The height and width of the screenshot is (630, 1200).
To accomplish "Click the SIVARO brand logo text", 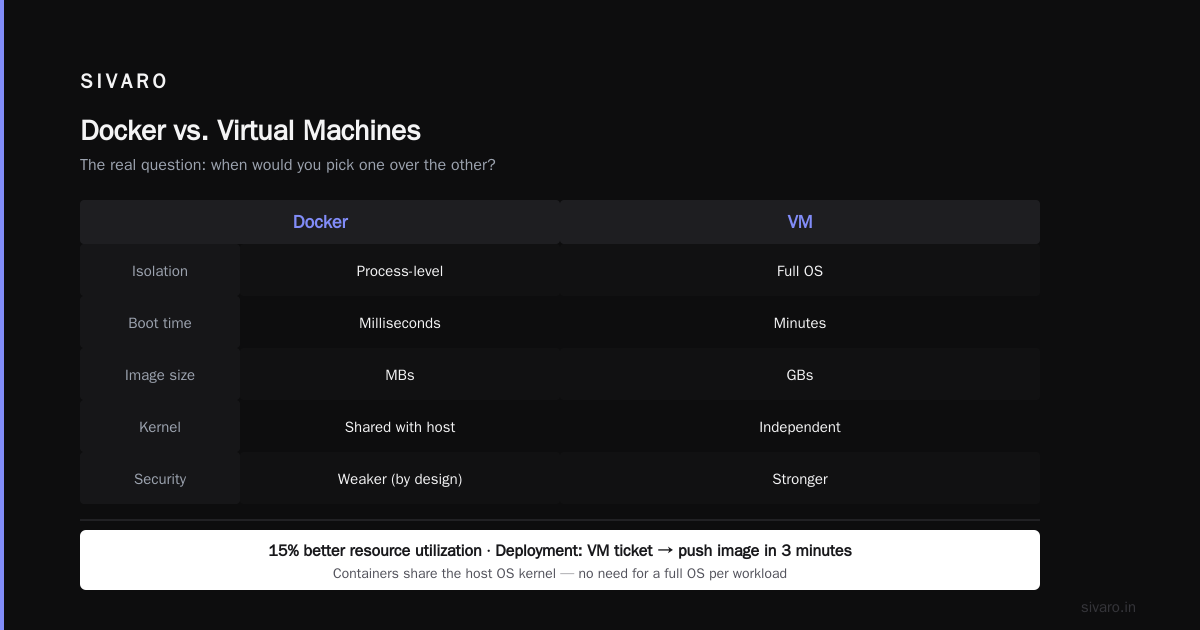I will click(124, 82).
